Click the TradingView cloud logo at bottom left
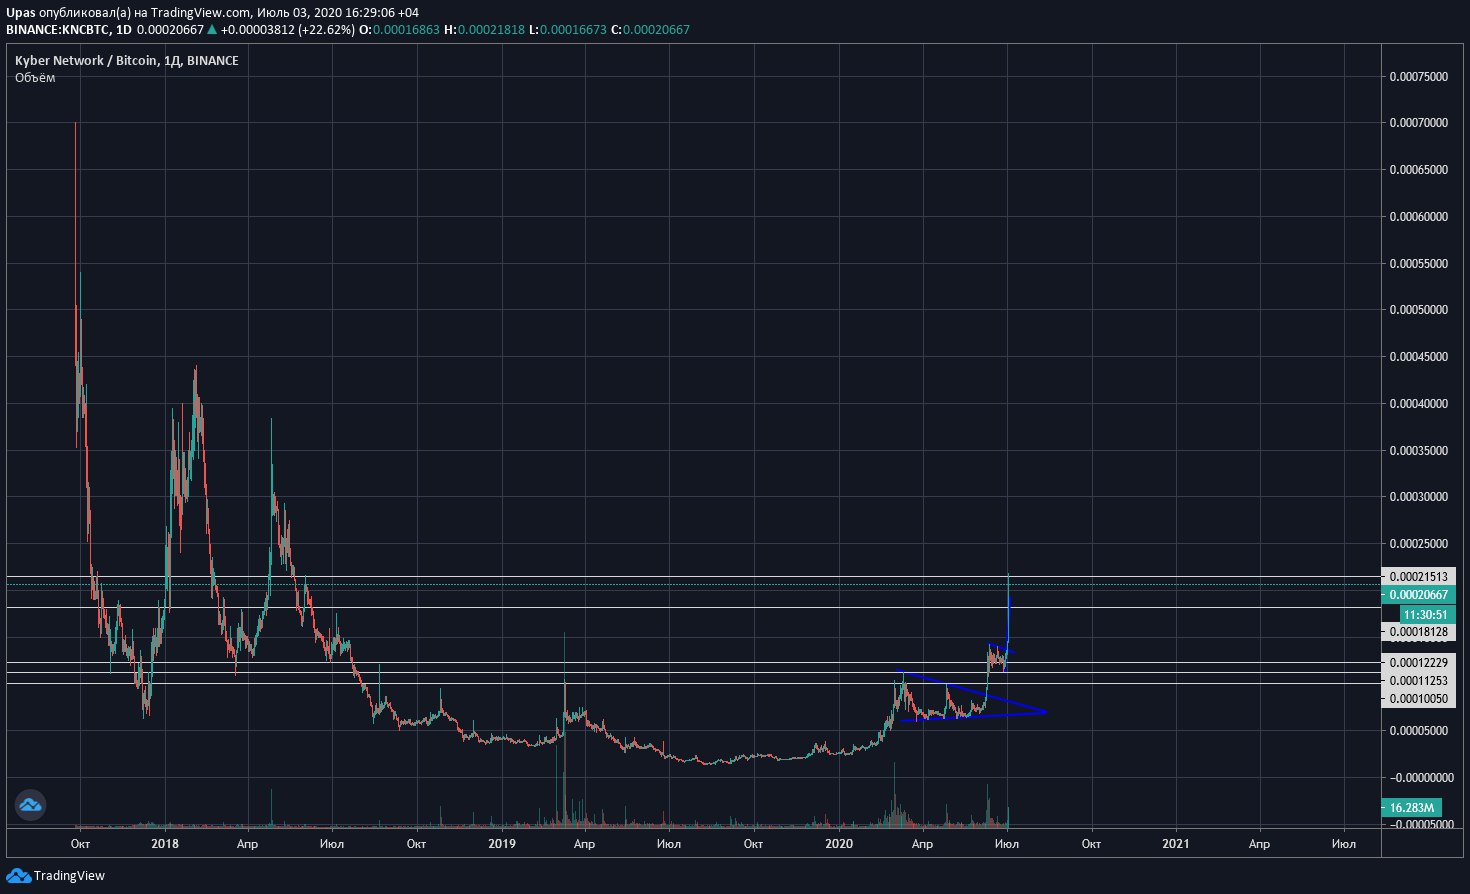The image size is (1470, 894). tap(18, 876)
